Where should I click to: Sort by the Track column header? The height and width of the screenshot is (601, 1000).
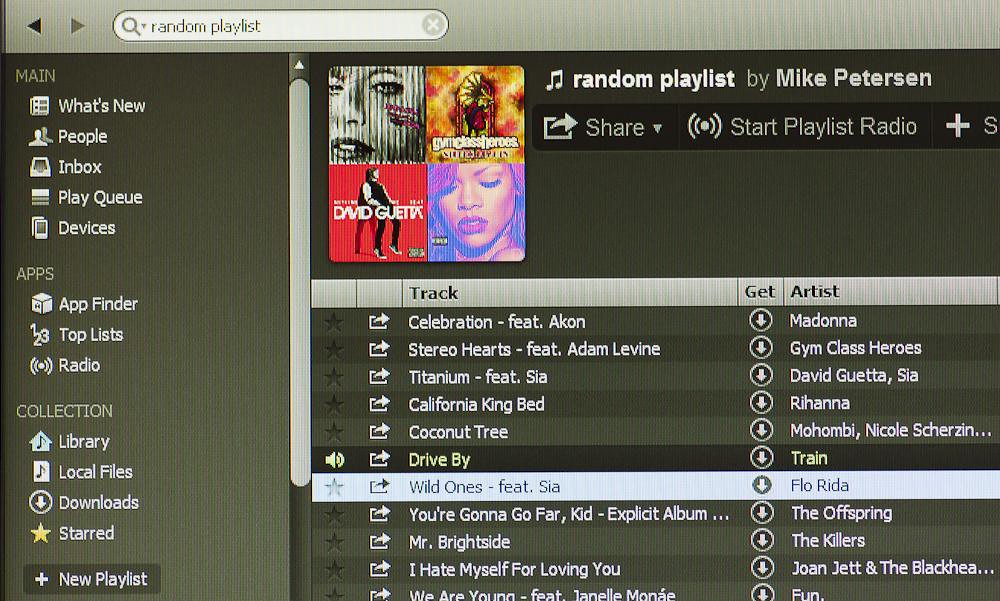tap(433, 293)
